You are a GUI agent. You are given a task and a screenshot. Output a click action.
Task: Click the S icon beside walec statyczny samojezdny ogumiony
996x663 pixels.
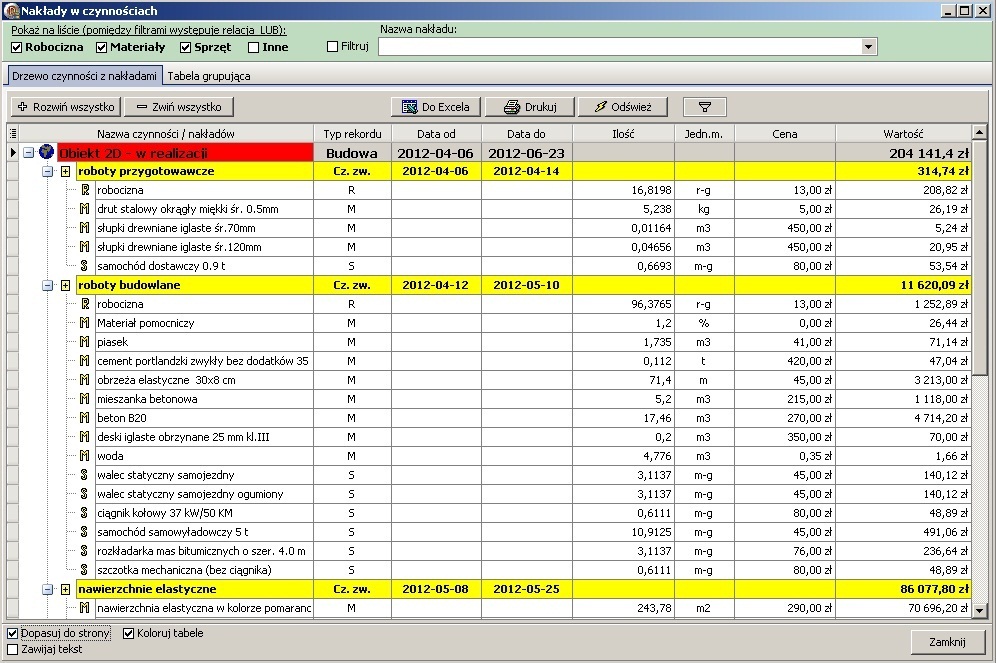pos(84,494)
